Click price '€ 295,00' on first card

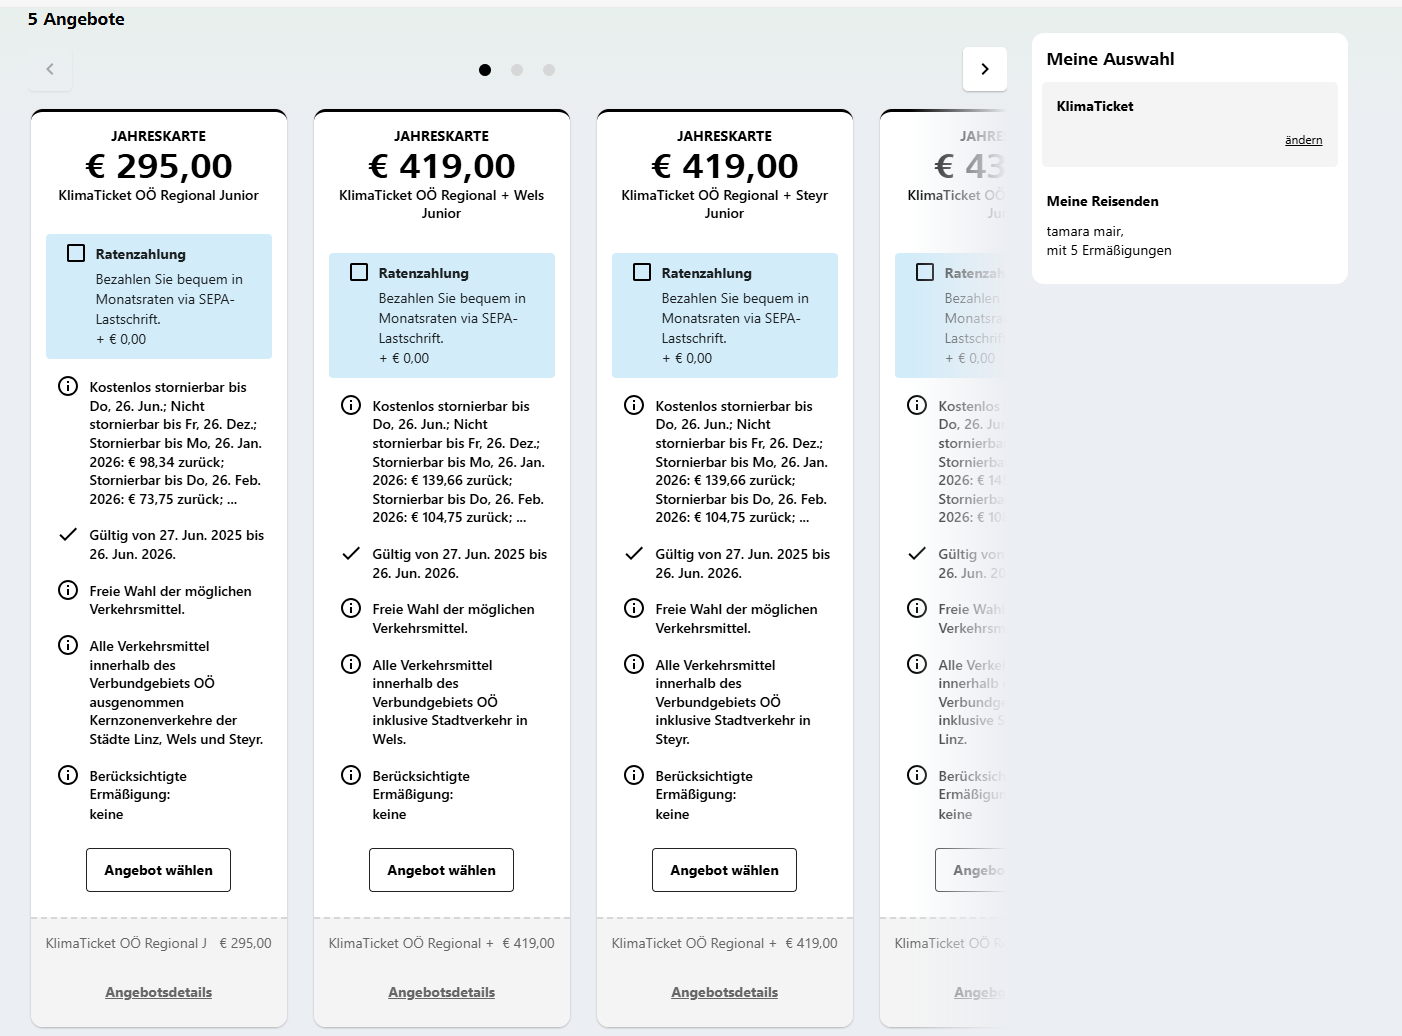(159, 166)
